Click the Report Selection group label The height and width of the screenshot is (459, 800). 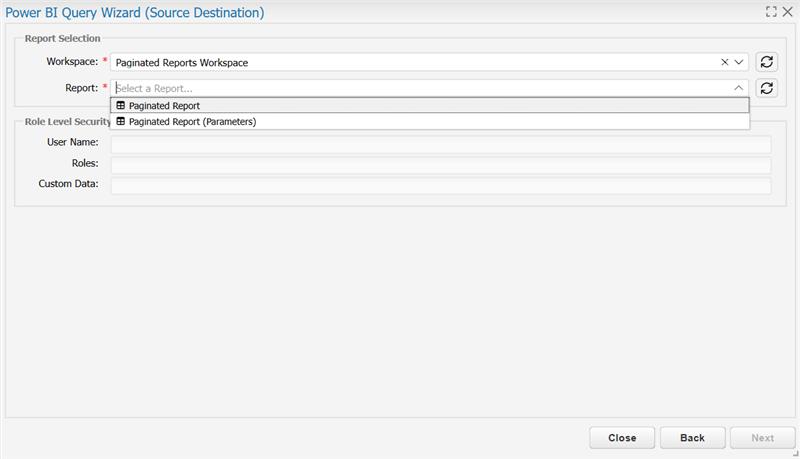pos(62,38)
